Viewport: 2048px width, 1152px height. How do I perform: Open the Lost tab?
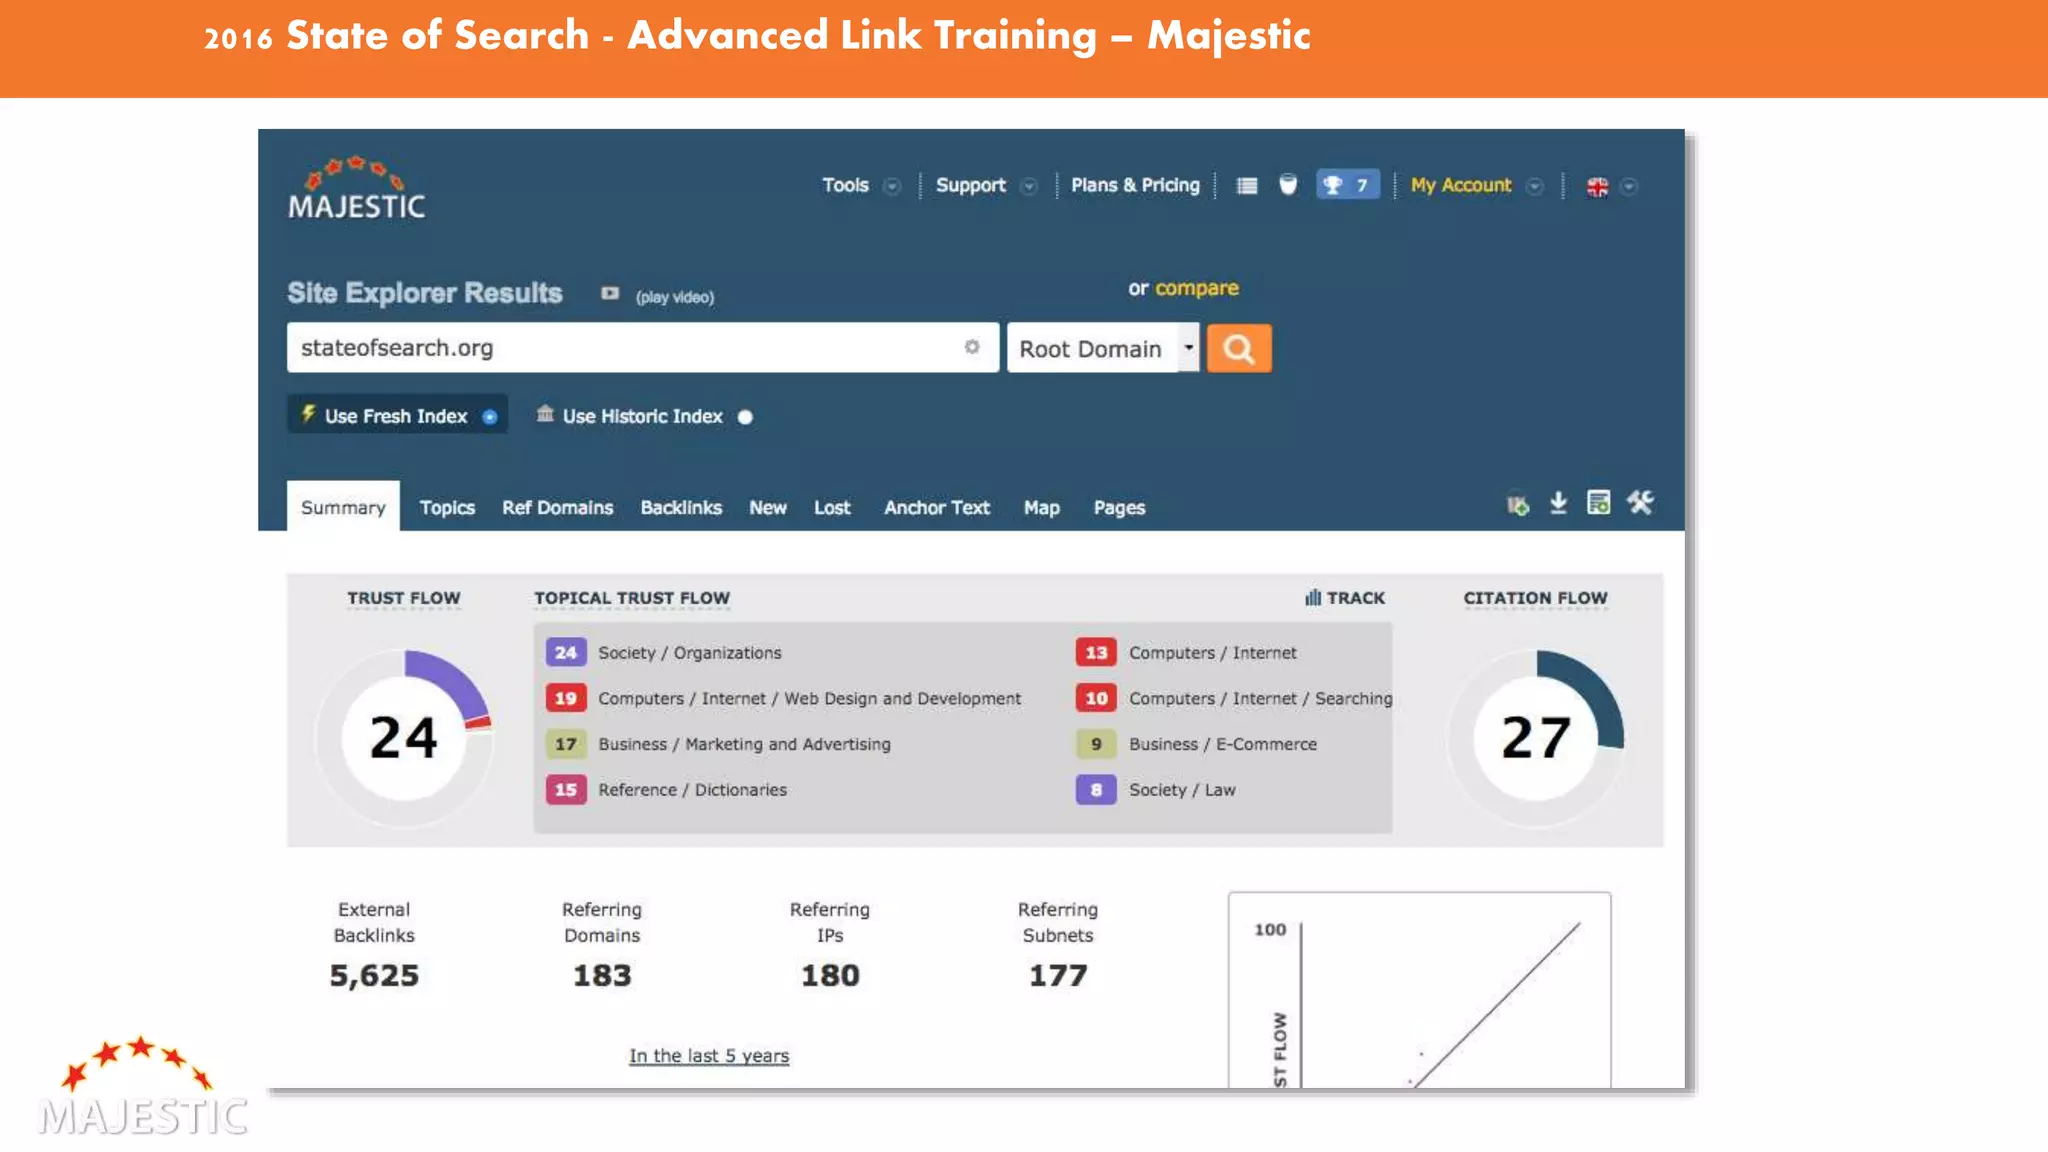point(832,508)
